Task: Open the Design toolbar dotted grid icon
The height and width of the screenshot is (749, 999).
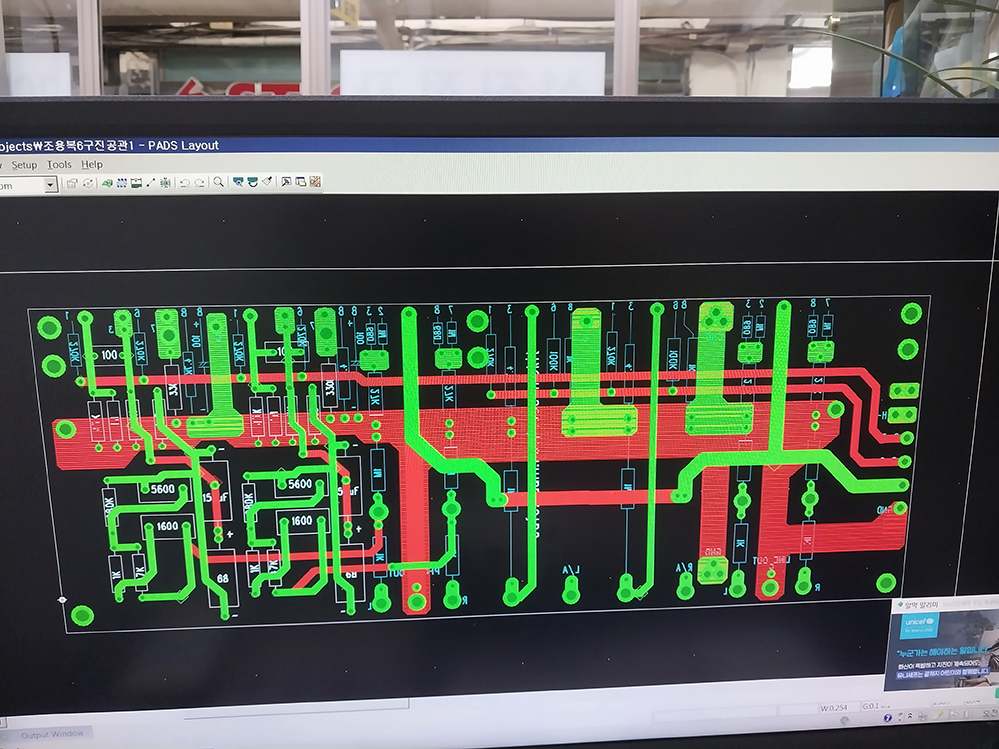Action: (x=122, y=183)
